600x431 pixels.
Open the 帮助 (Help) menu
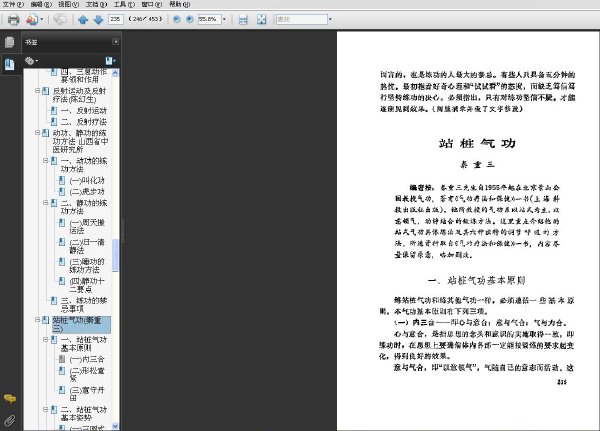click(x=179, y=4)
